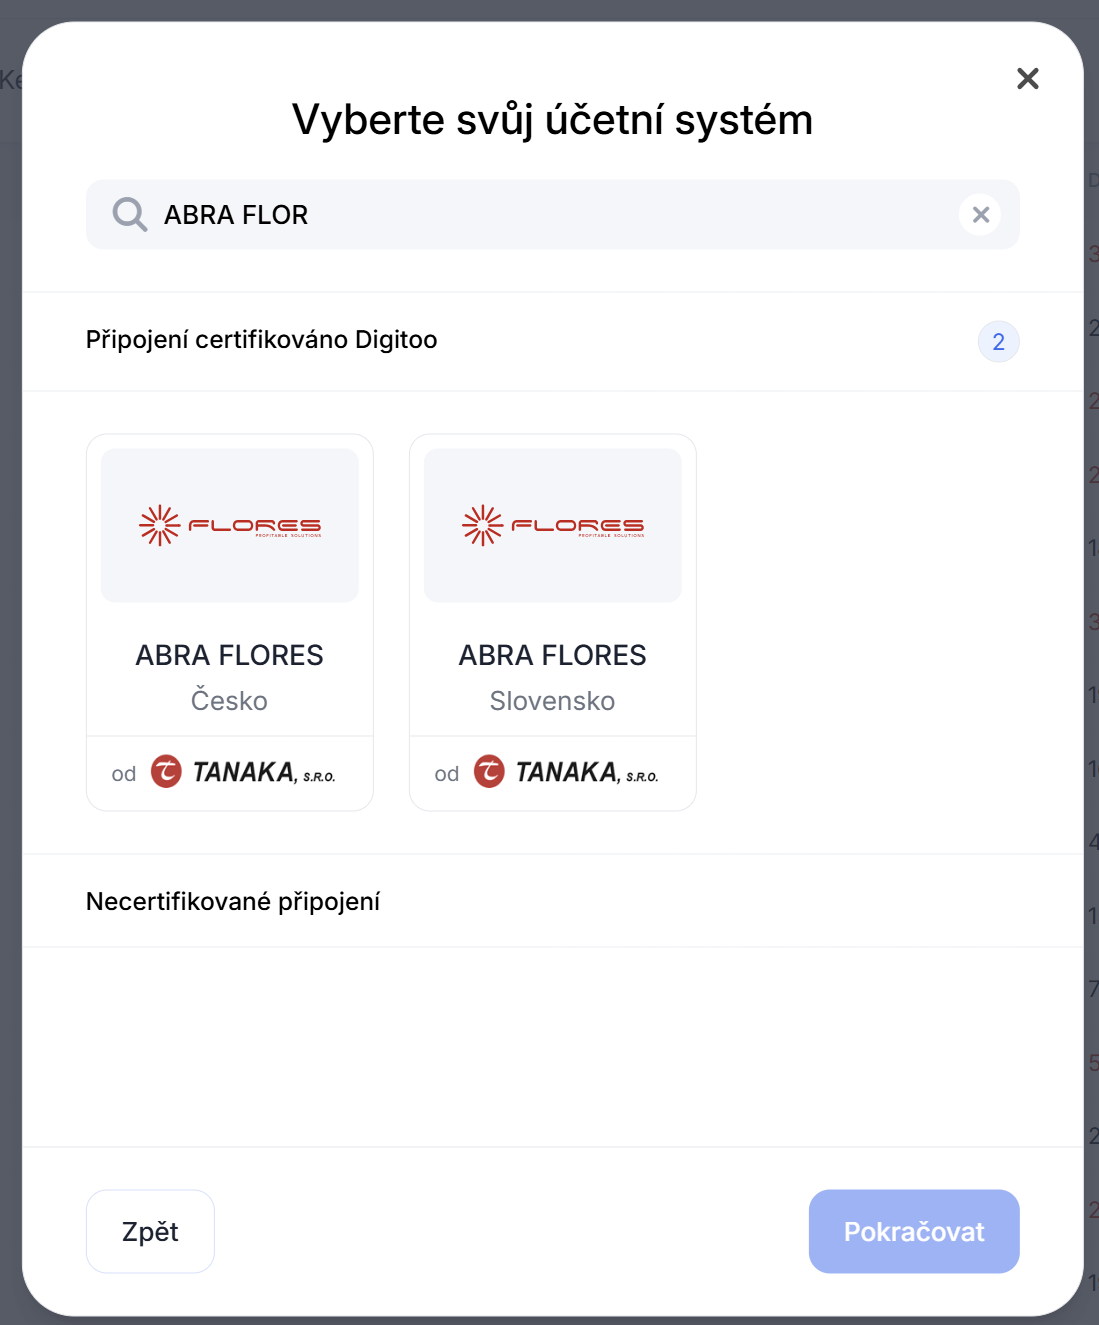The image size is (1099, 1325).
Task: Expand the Necertifikované připojení section
Action: click(233, 902)
